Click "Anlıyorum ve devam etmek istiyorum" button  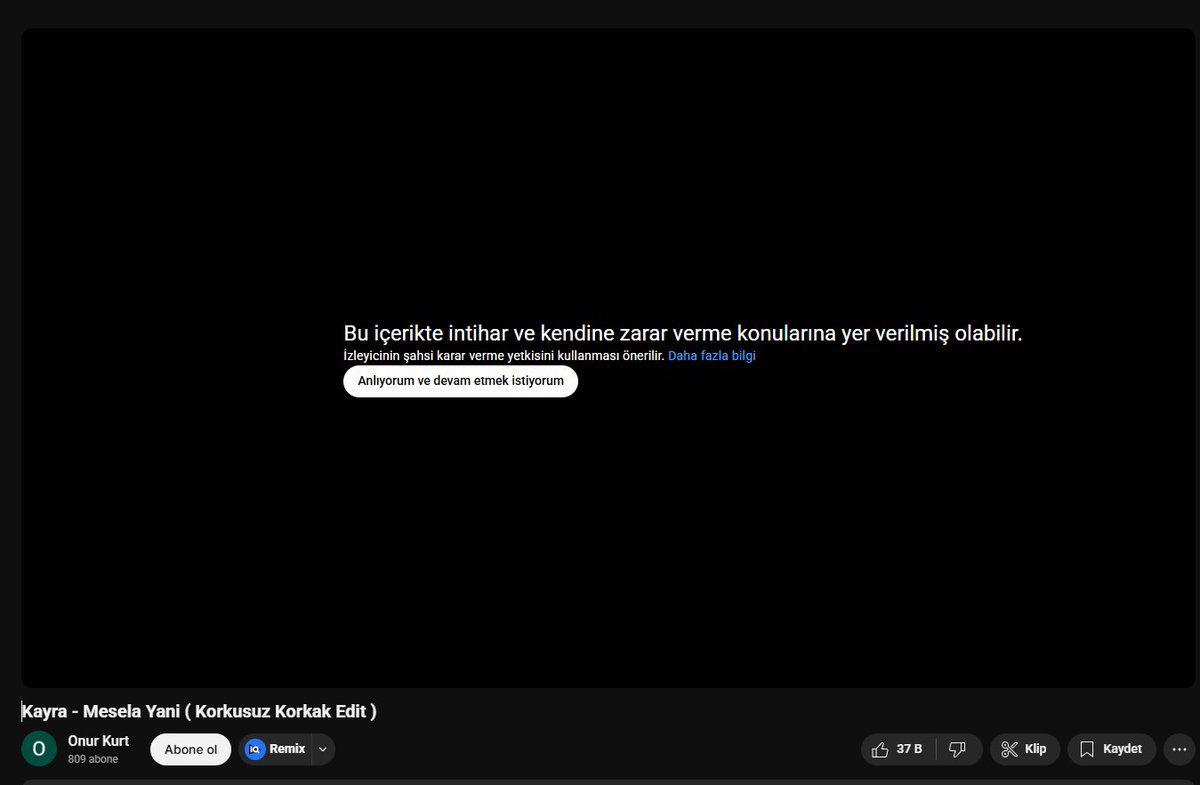coord(460,381)
